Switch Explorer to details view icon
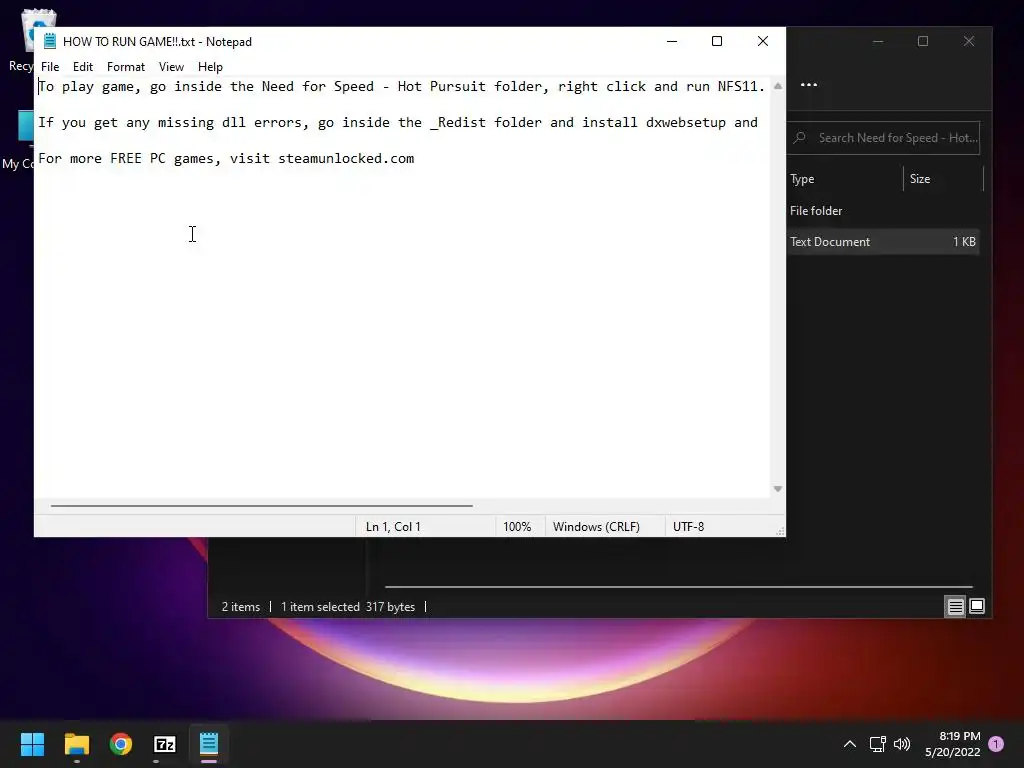Viewport: 1024px width, 768px height. coord(955,607)
